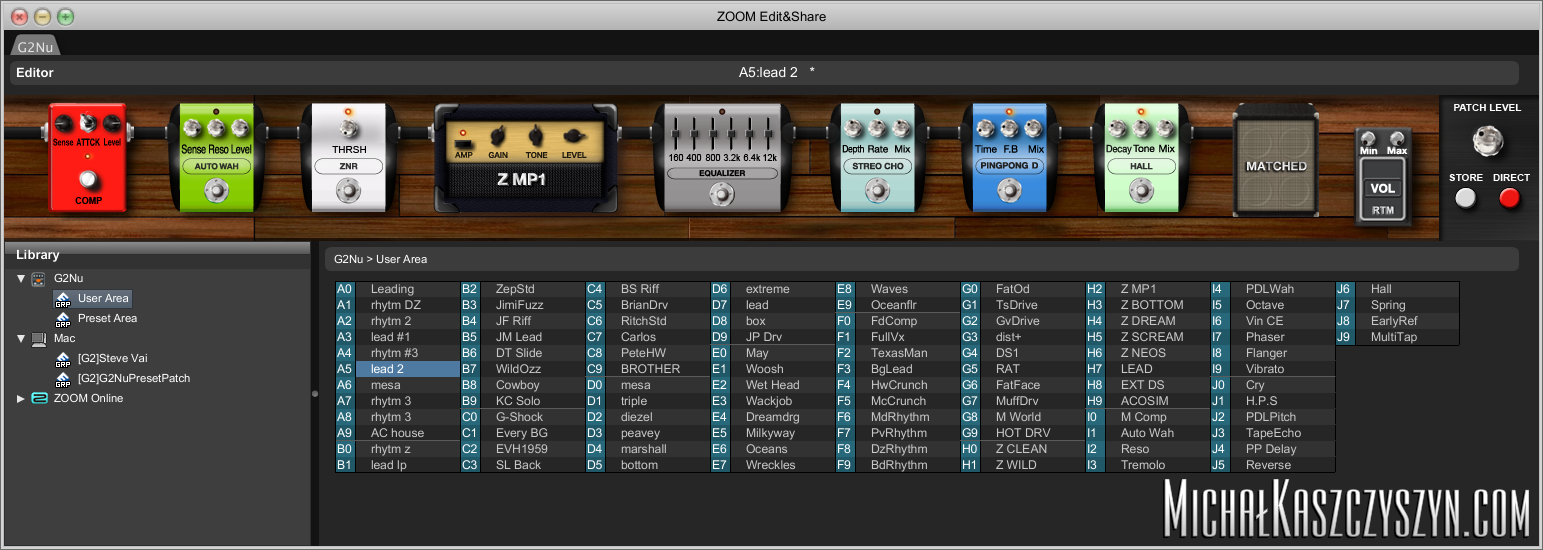This screenshot has height=550, width=1543.
Task: Adjust the VOL pedal Min knob
Action: [x=1370, y=139]
